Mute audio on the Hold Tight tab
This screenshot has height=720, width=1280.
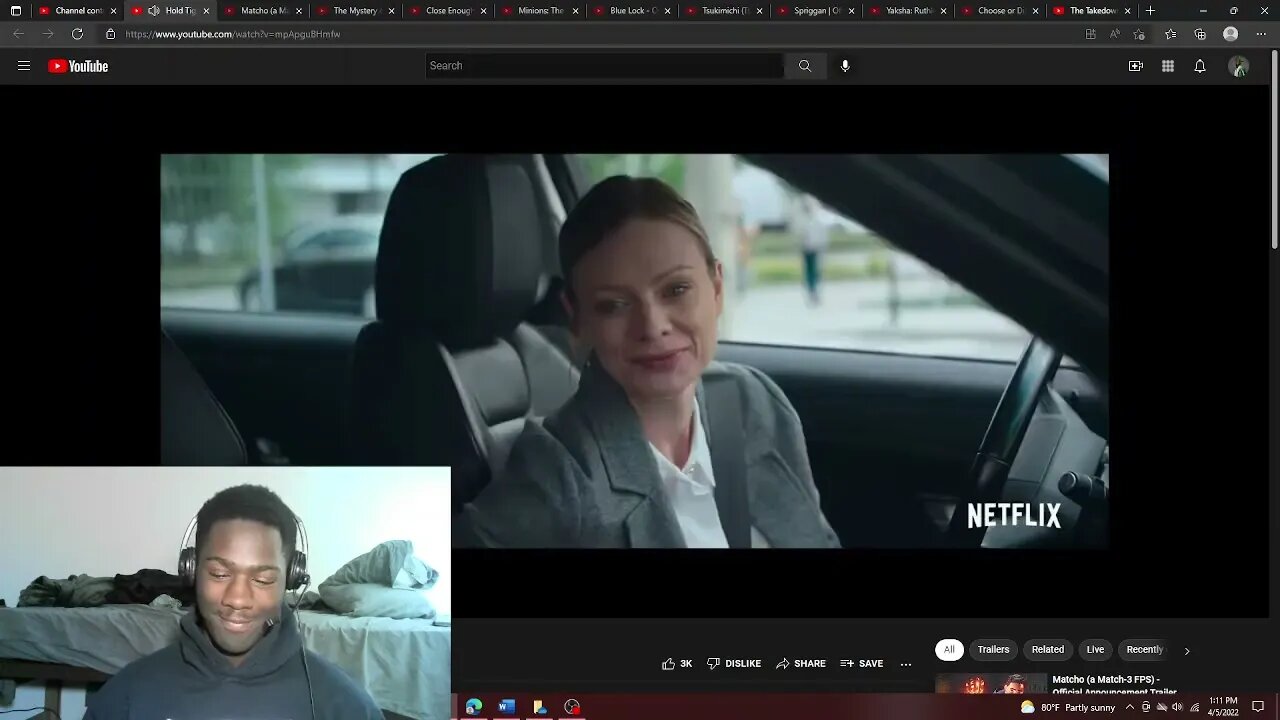[x=153, y=11]
